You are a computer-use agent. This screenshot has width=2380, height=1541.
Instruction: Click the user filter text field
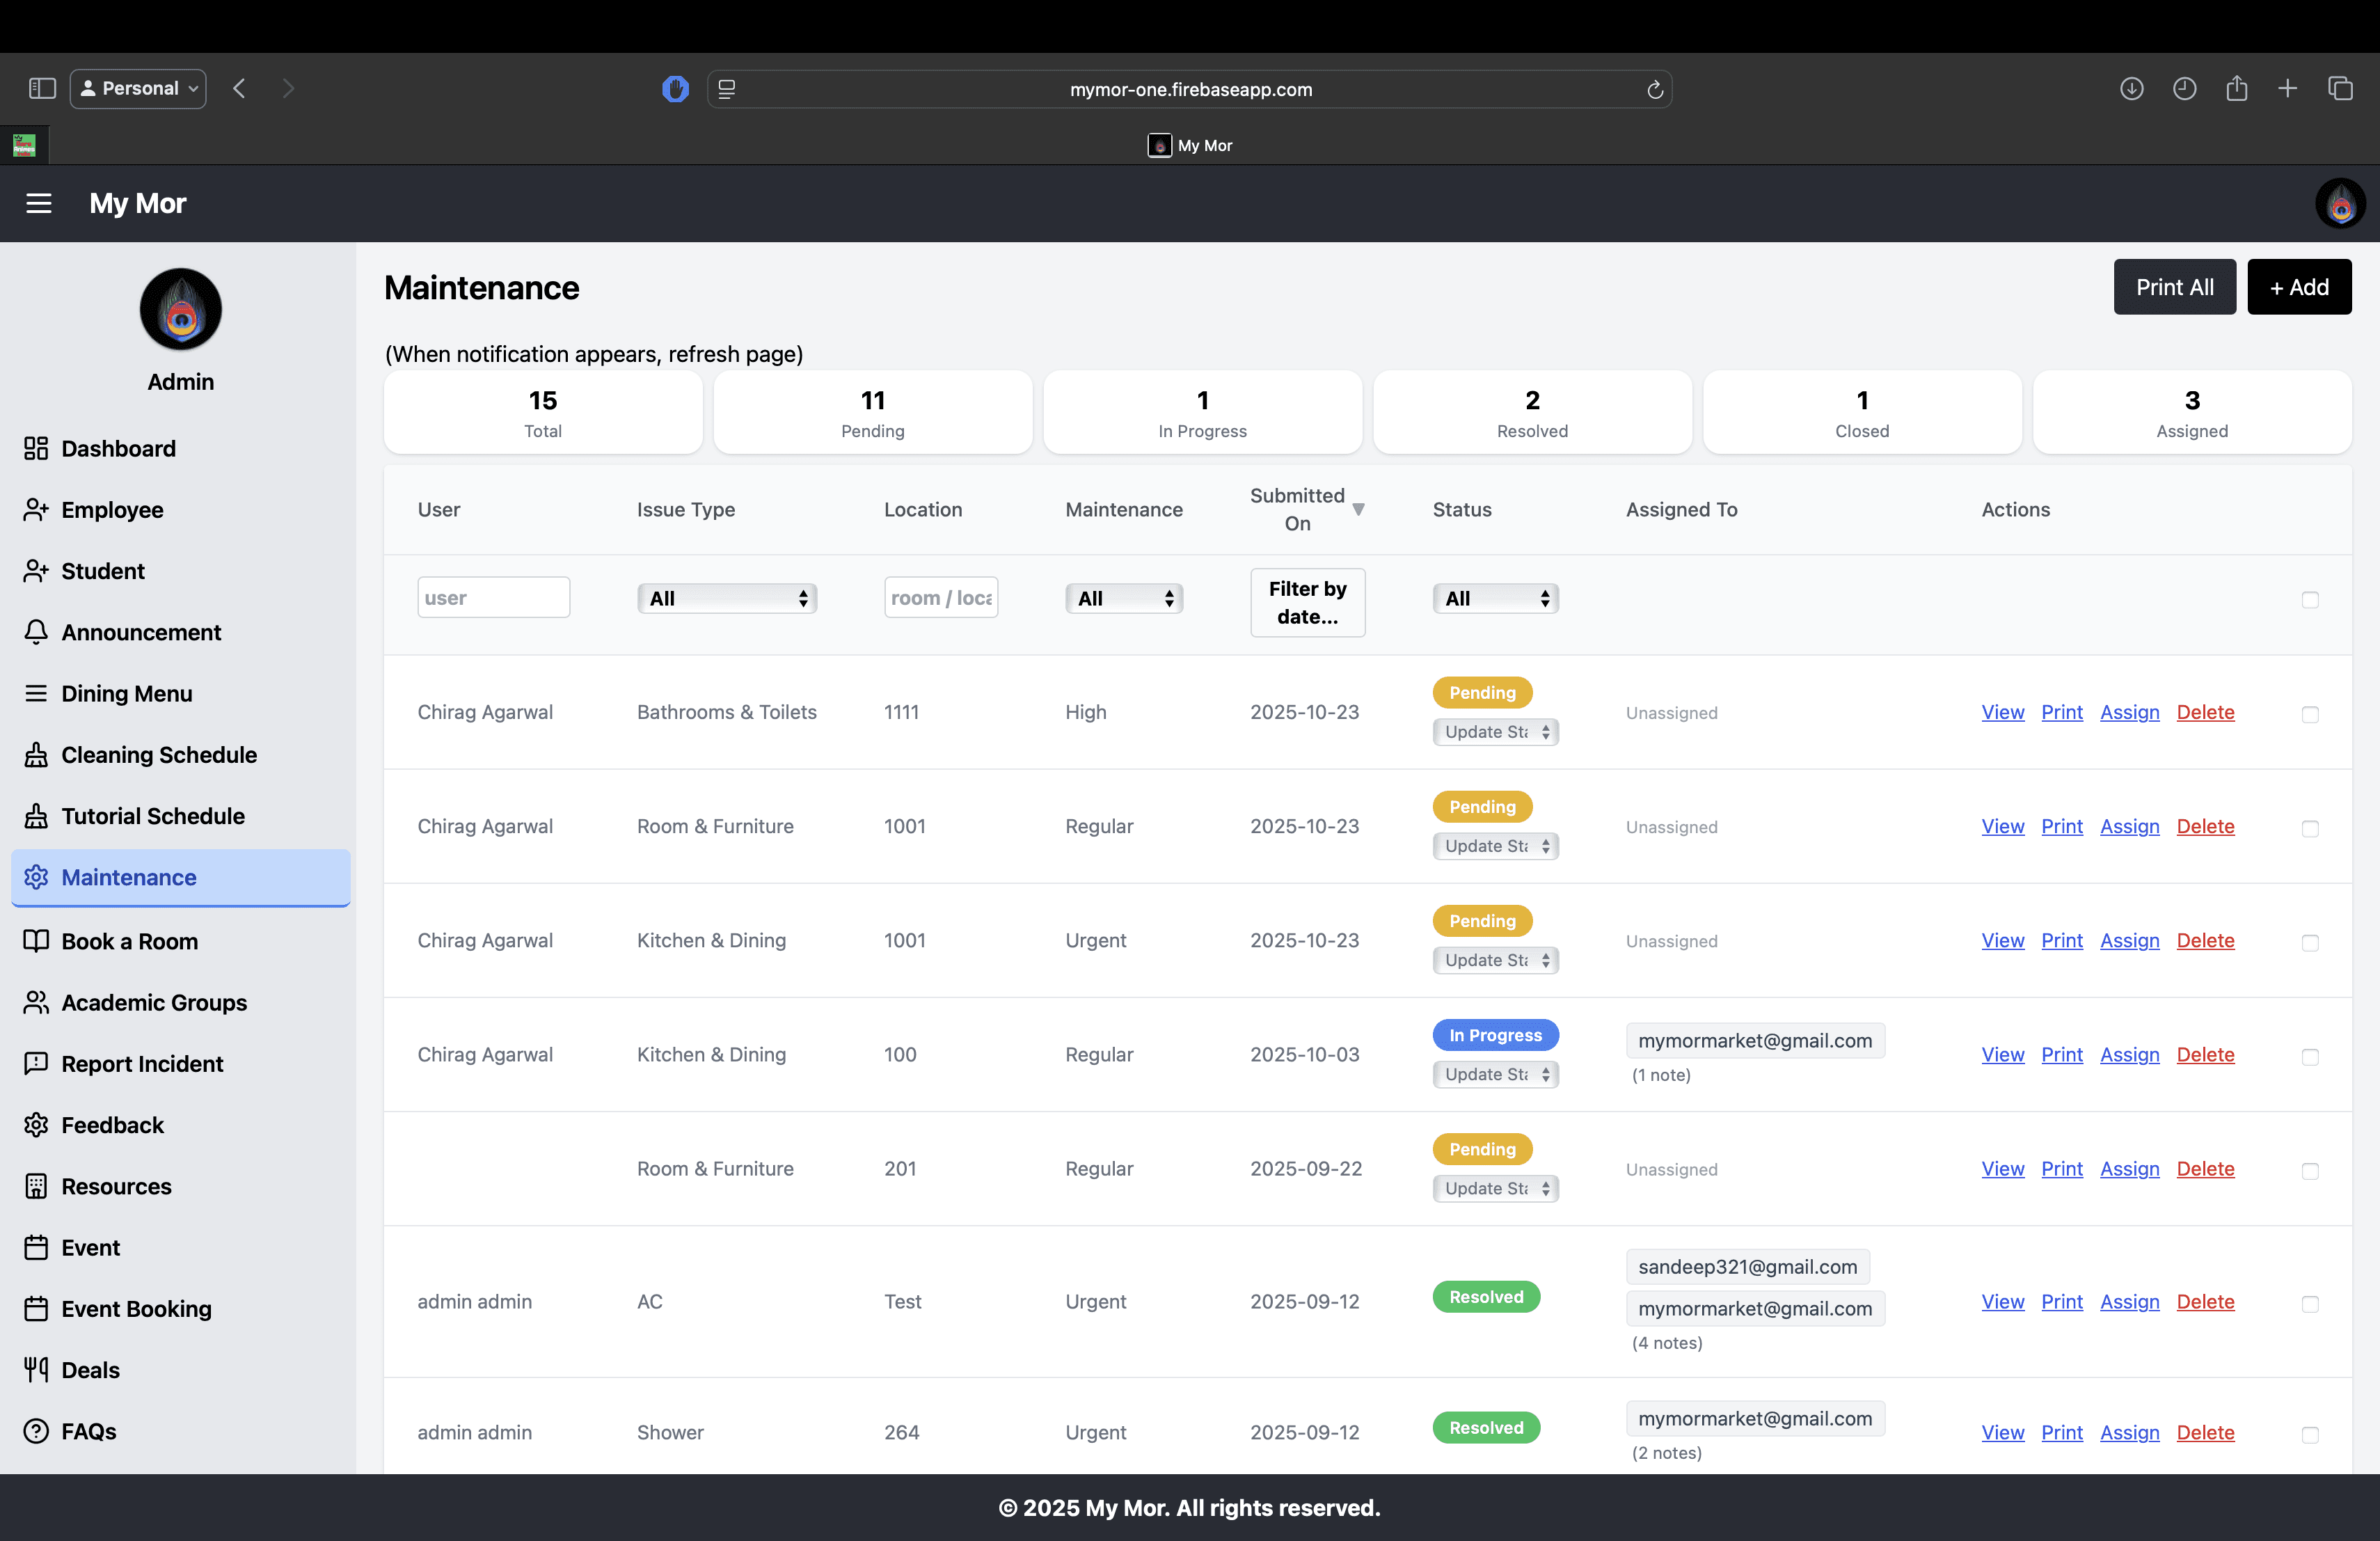click(x=493, y=598)
